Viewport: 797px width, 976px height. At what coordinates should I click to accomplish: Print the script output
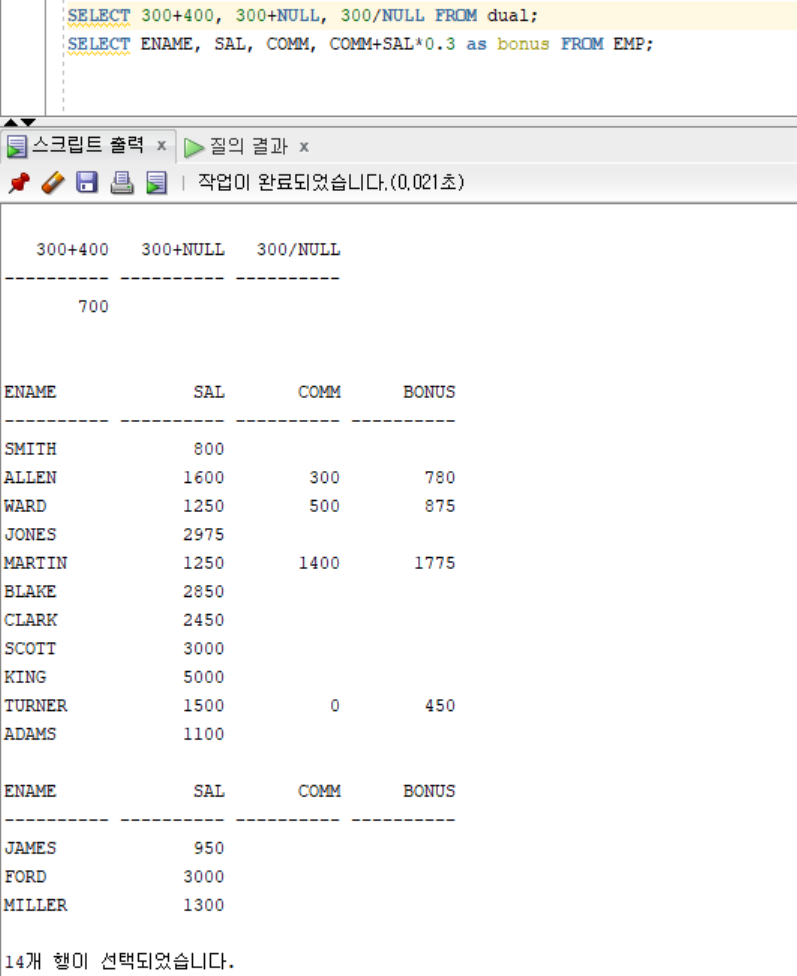point(122,183)
